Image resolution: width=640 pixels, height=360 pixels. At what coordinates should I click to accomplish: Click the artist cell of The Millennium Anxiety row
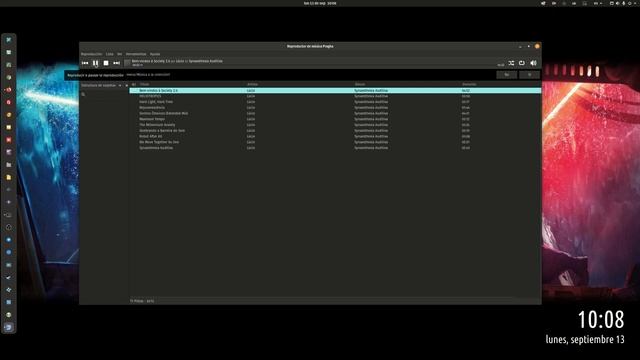pos(251,125)
